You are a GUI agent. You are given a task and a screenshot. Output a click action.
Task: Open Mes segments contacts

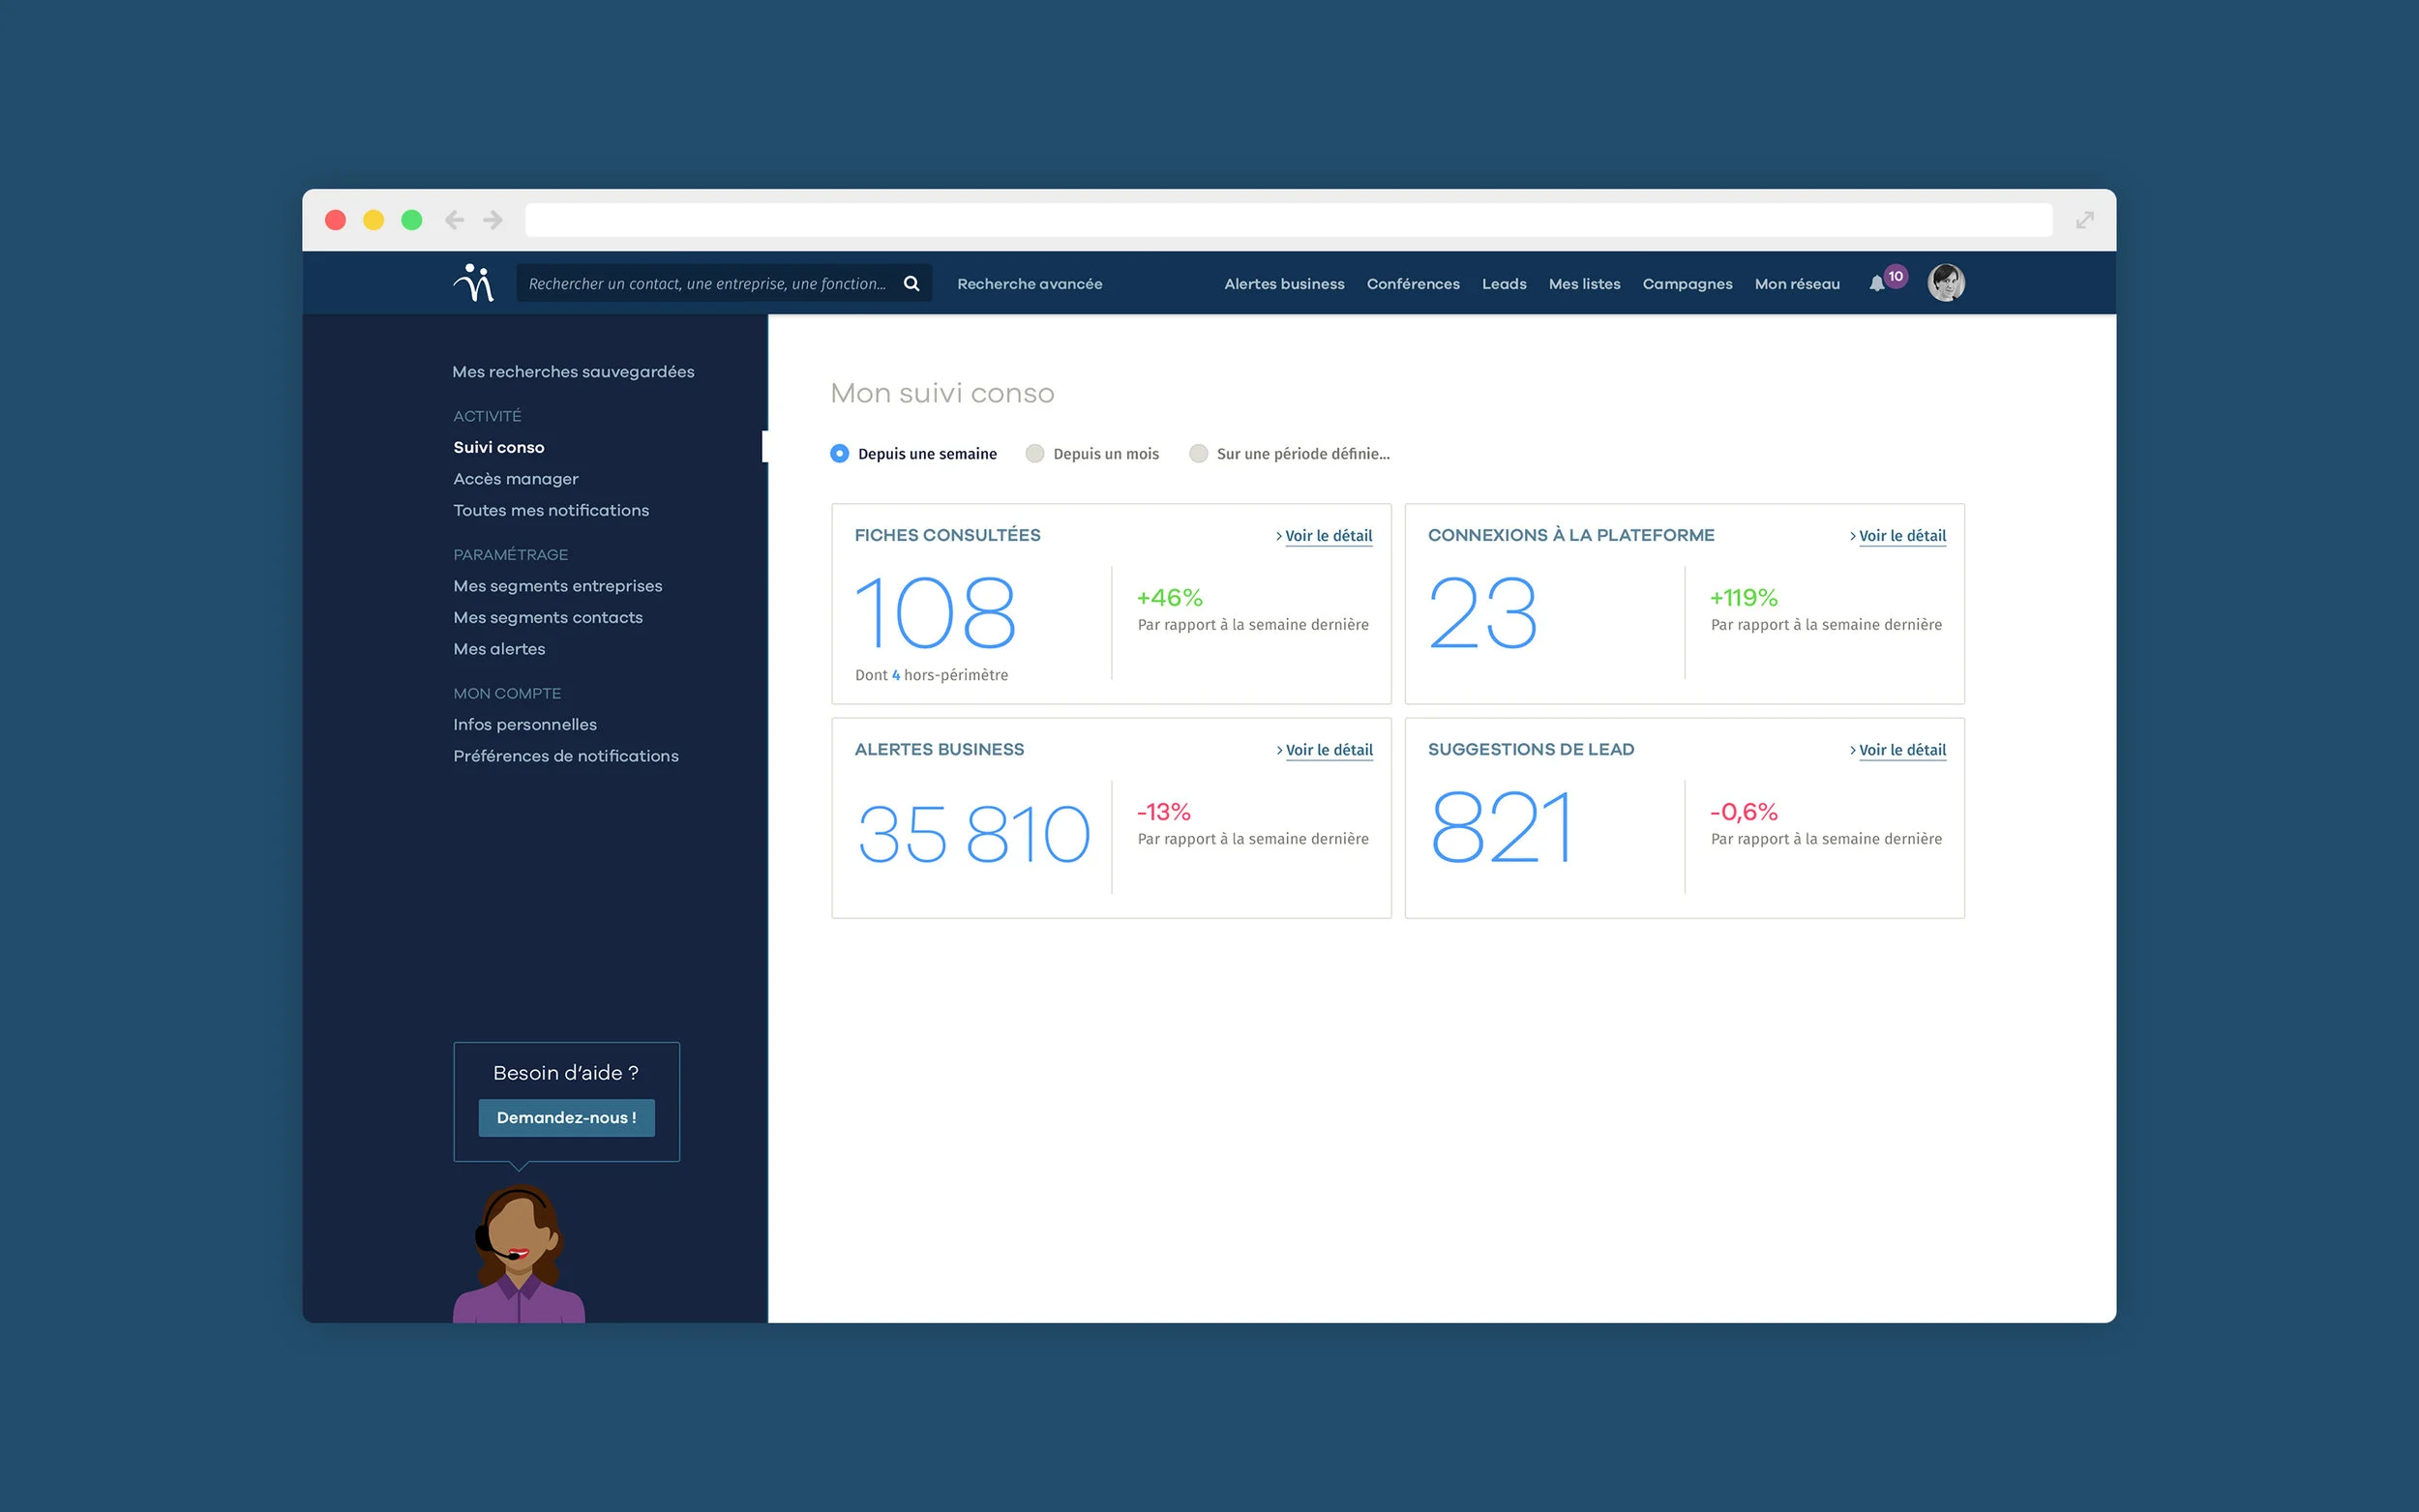click(x=547, y=618)
